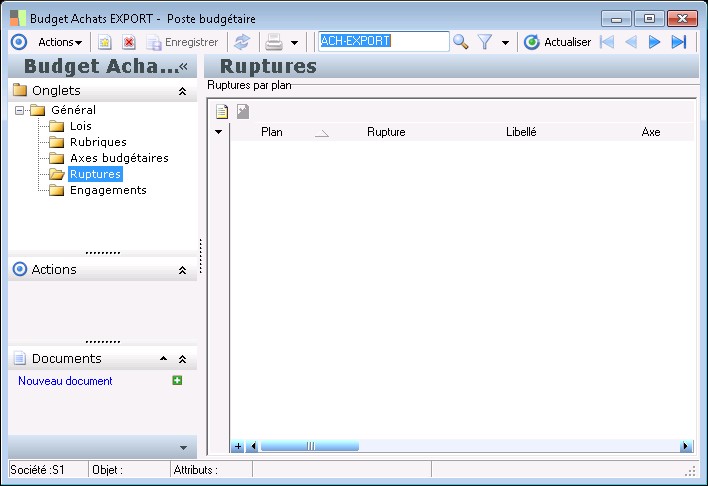The width and height of the screenshot is (708, 486).
Task: Go to the first record
Action: click(x=607, y=42)
